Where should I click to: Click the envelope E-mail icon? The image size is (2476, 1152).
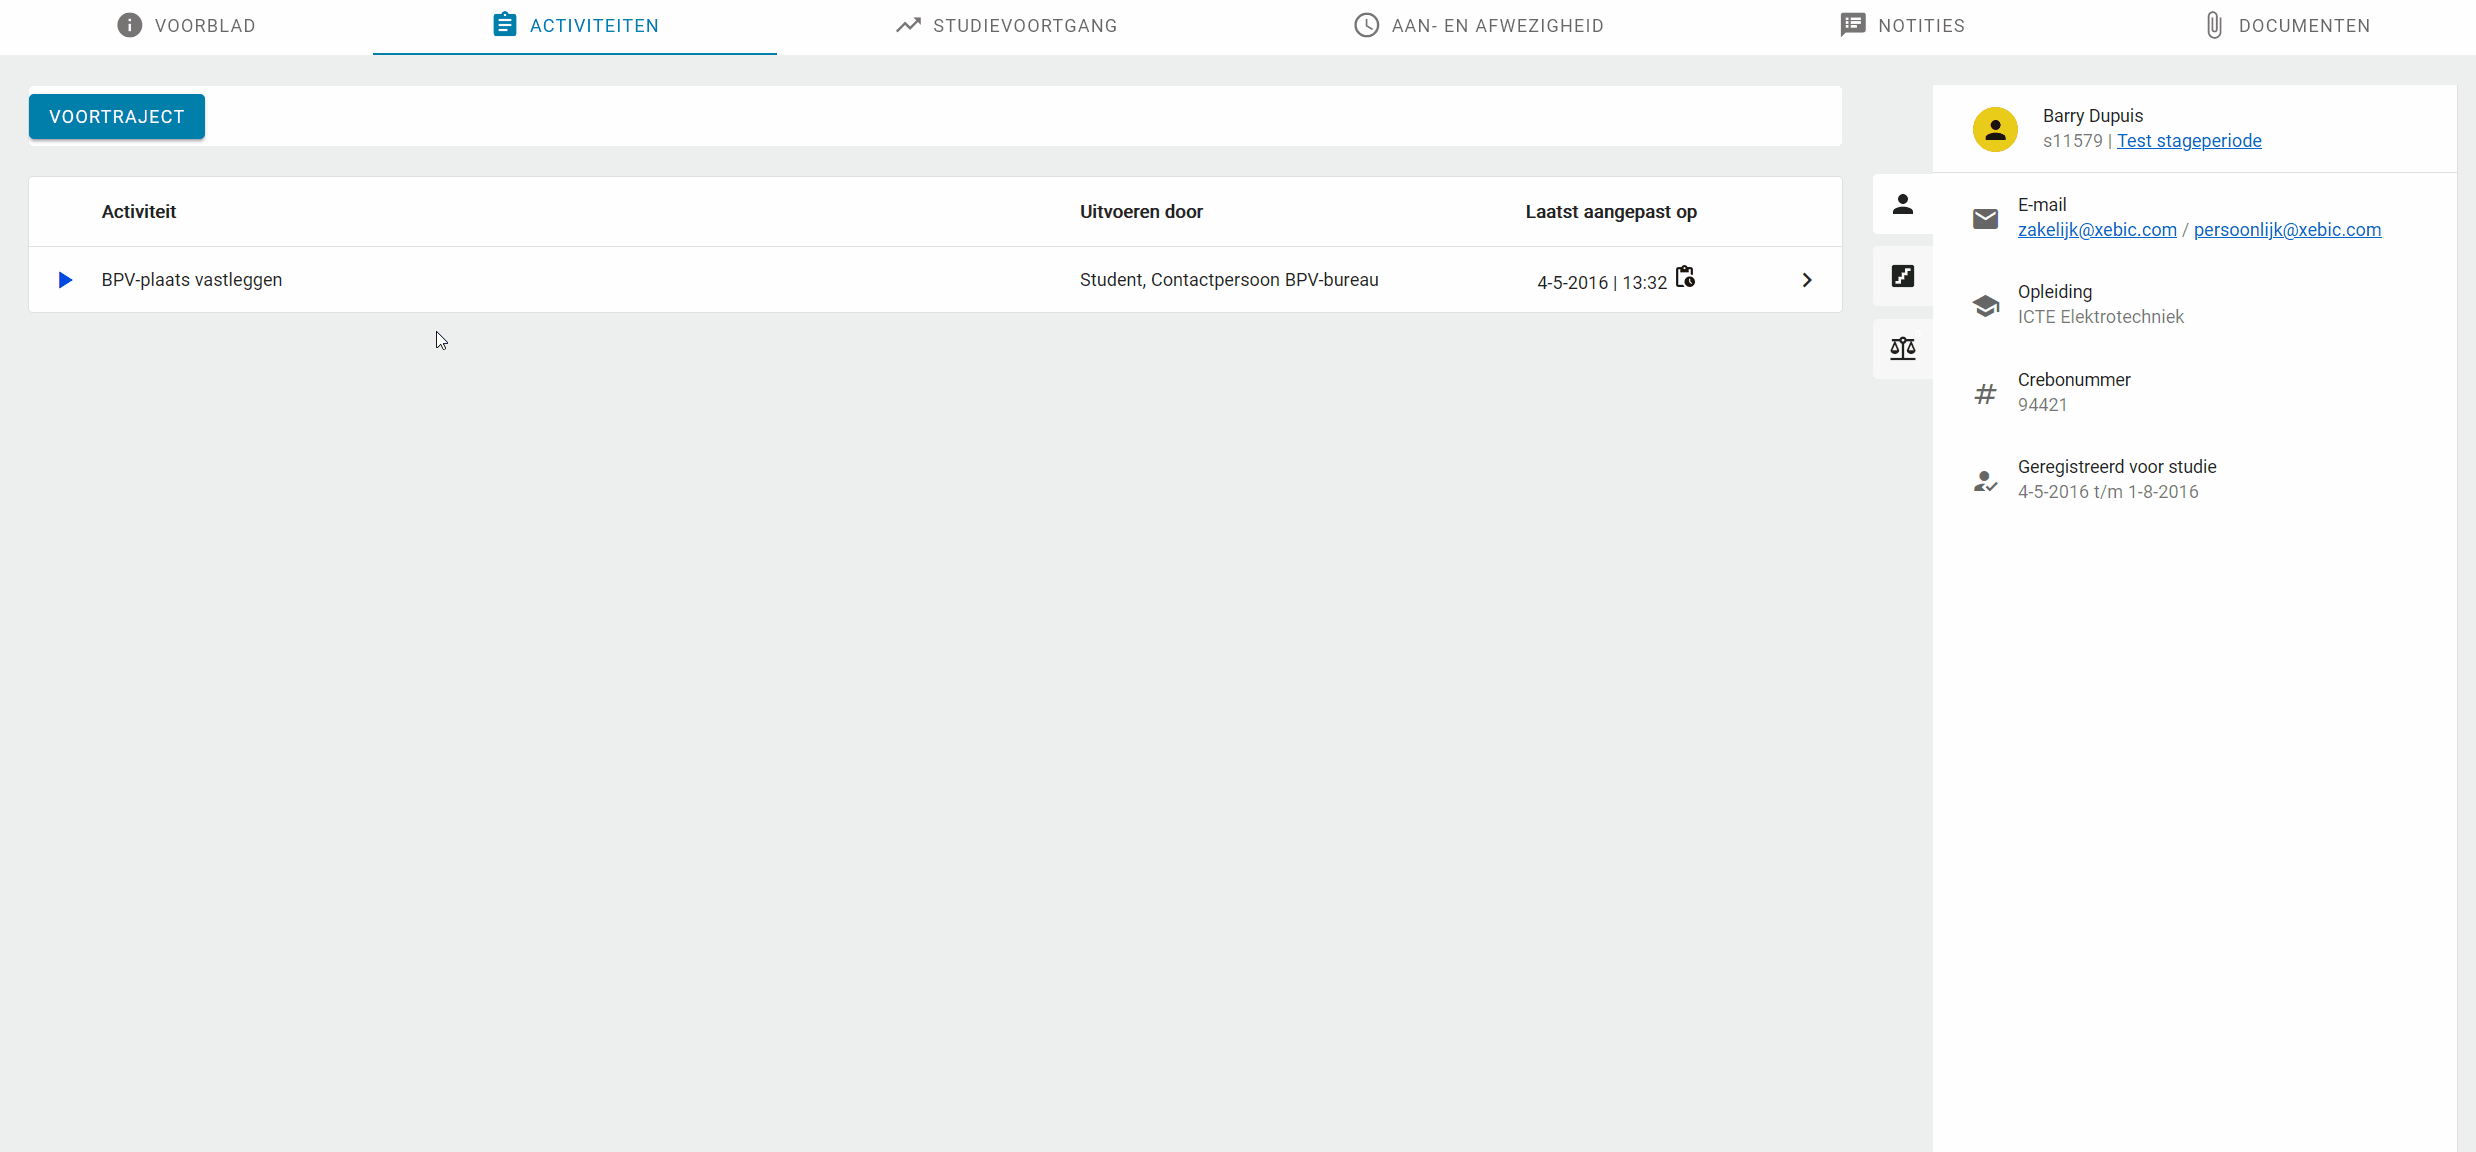(x=1985, y=218)
